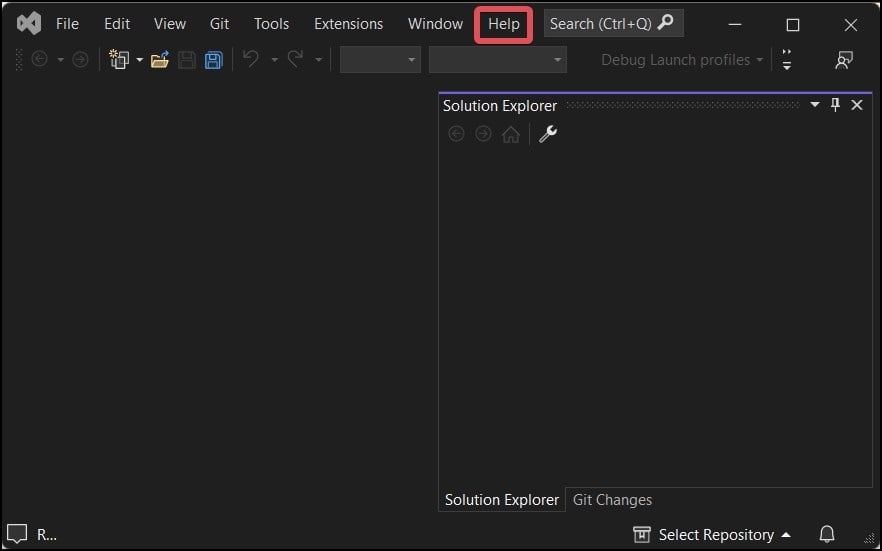Minimize the Visual Studio window
This screenshot has height=551, width=882.
(x=735, y=24)
